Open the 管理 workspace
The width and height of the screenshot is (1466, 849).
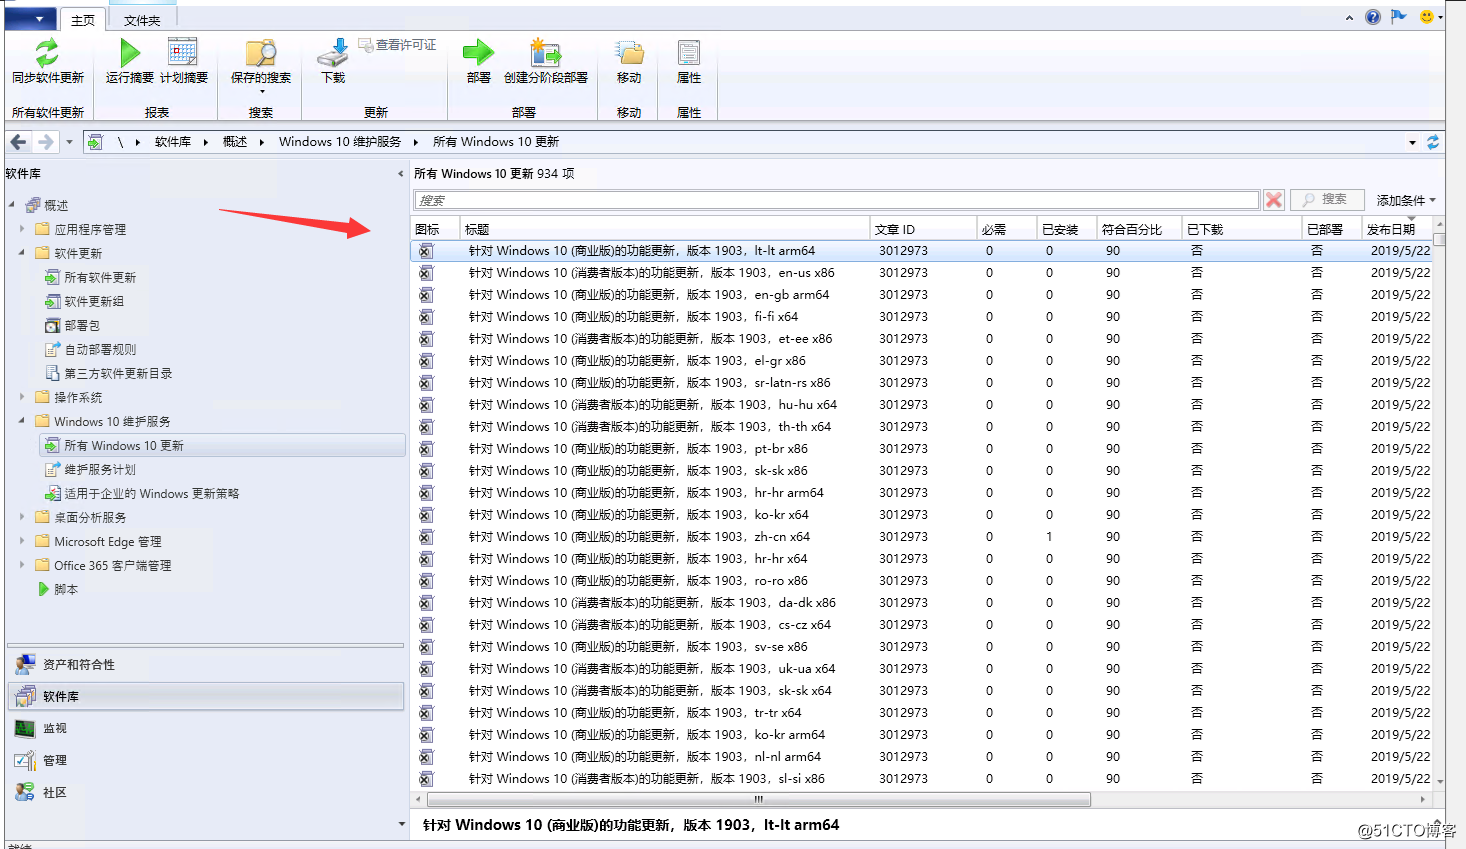(205, 760)
